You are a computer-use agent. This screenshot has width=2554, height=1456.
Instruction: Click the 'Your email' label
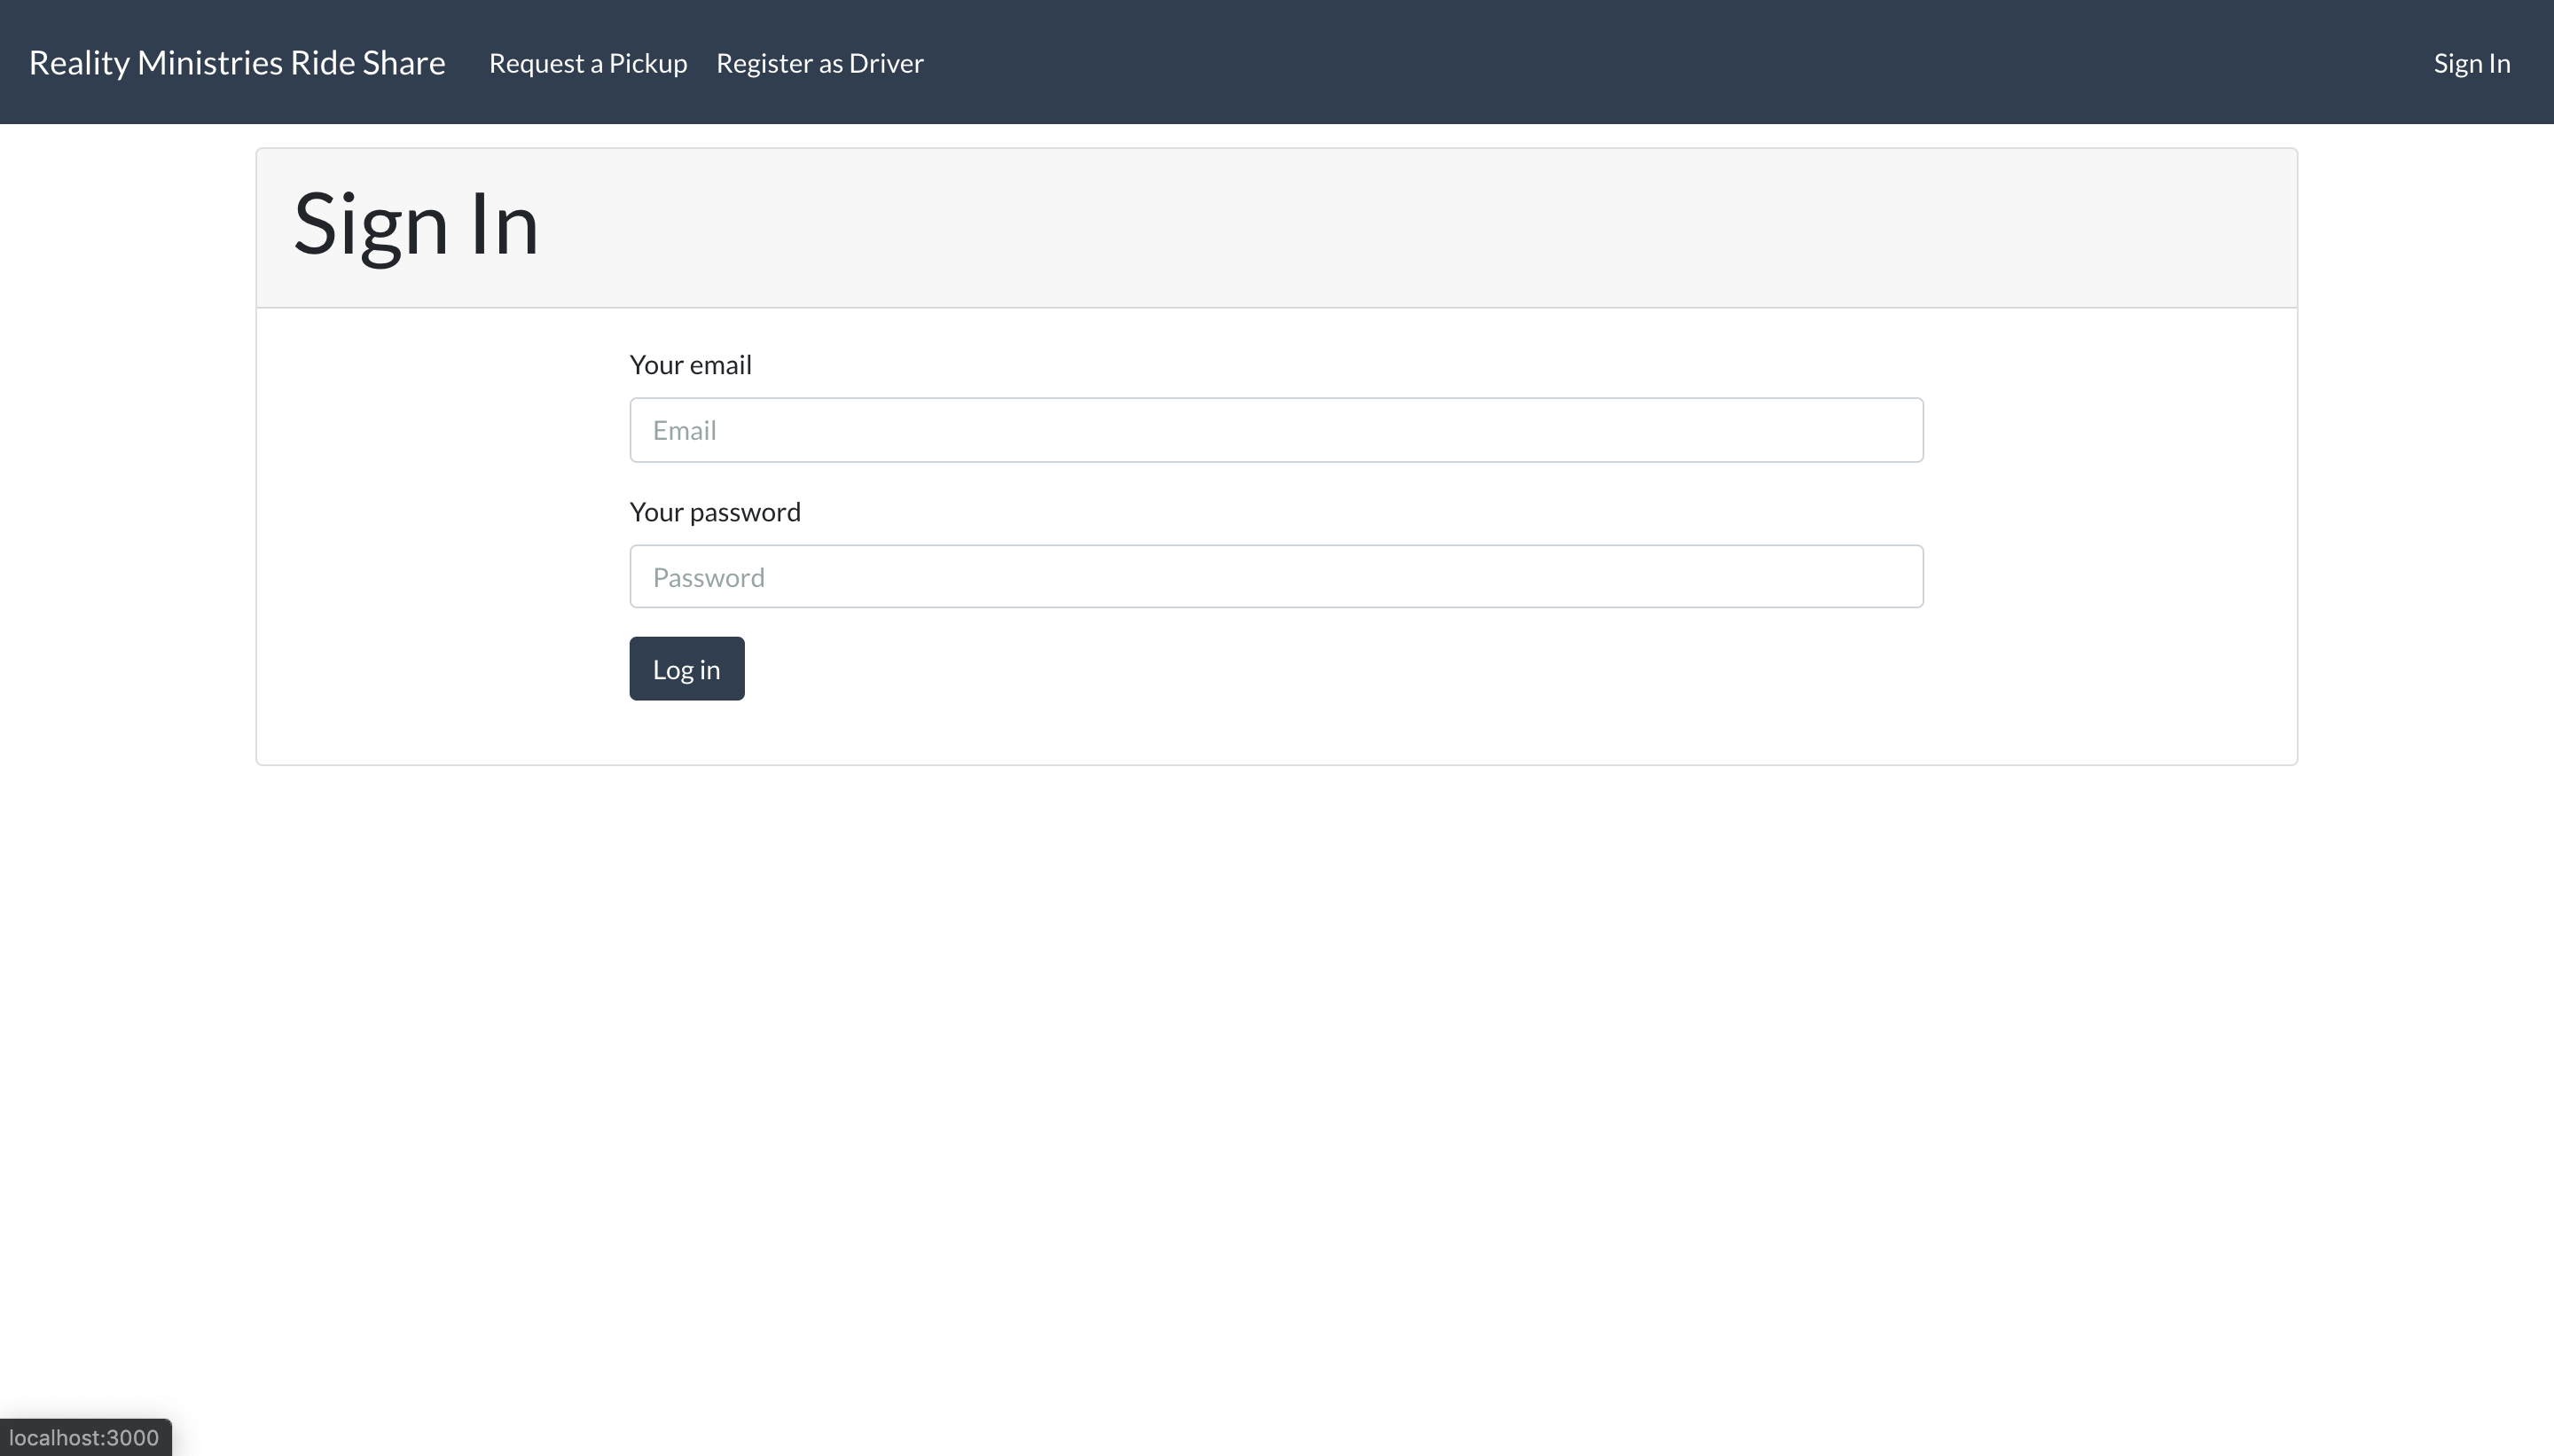pos(690,365)
